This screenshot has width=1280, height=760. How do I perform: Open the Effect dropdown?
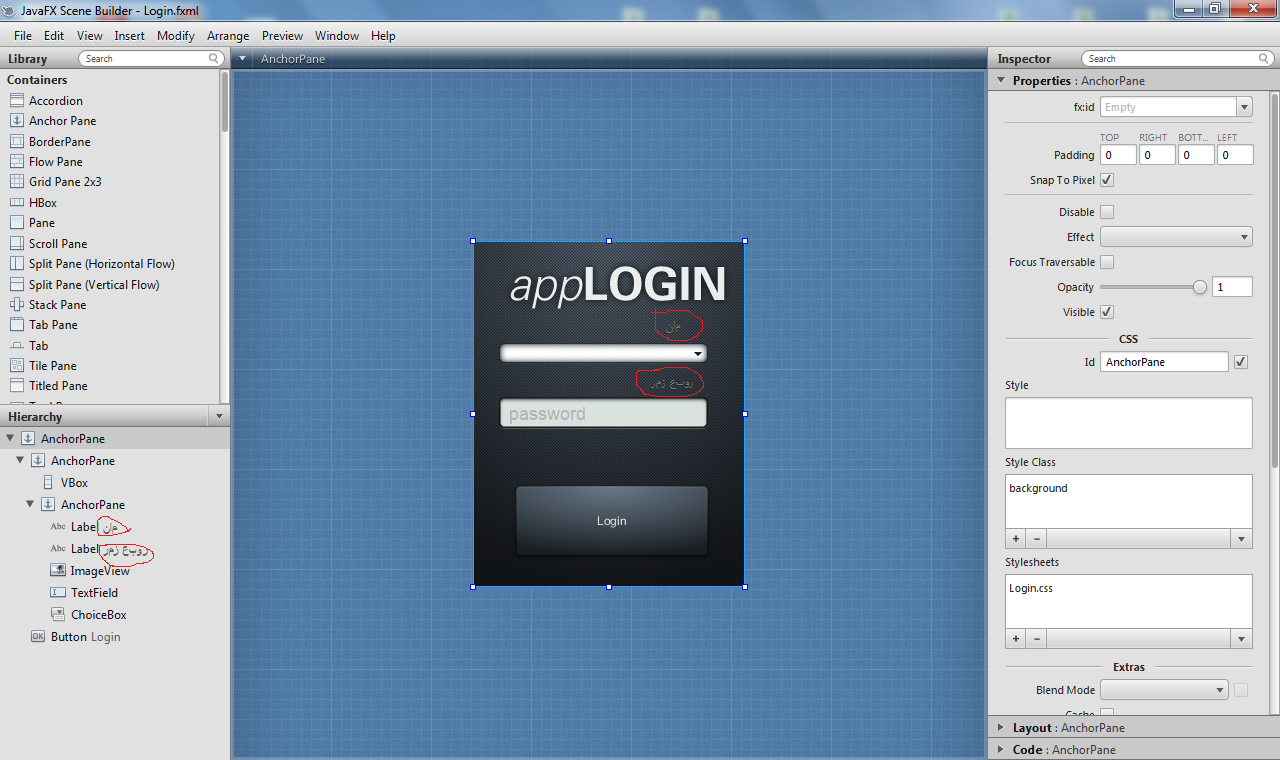pyautogui.click(x=1176, y=237)
